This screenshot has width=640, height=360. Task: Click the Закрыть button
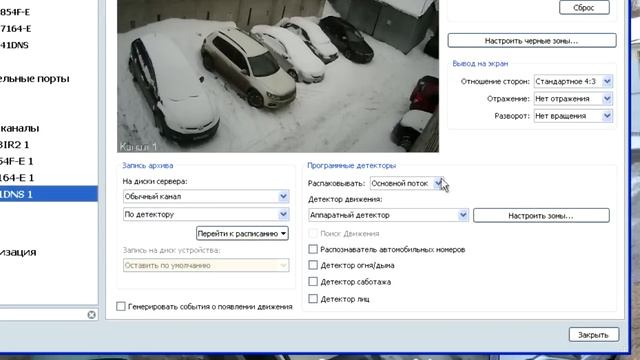pos(593,335)
